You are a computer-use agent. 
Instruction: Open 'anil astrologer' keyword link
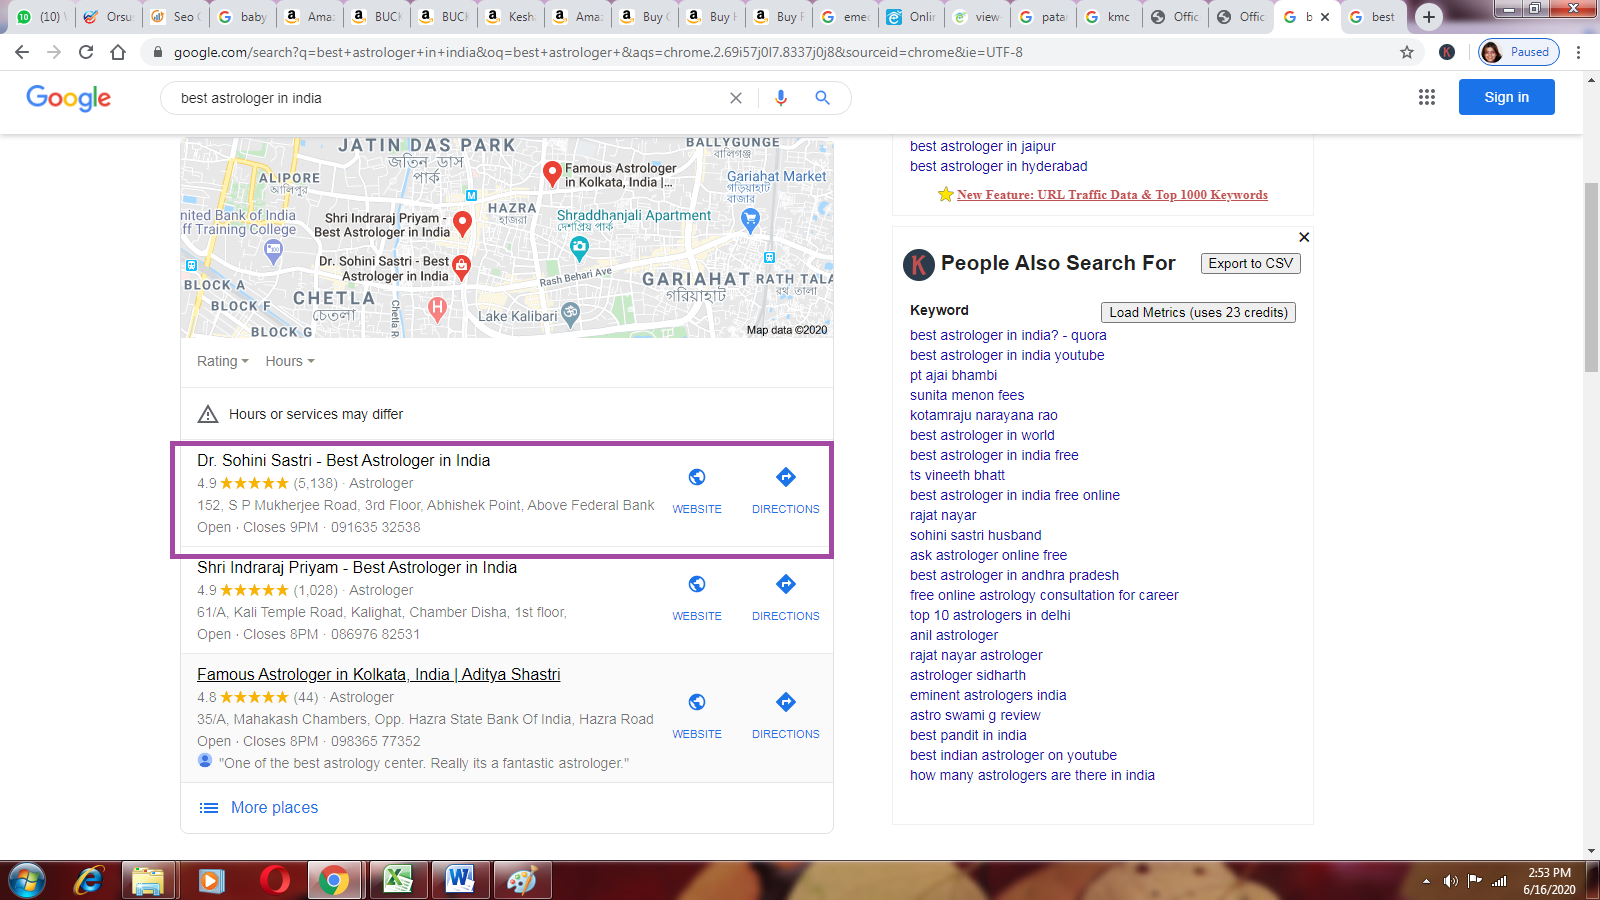(953, 635)
